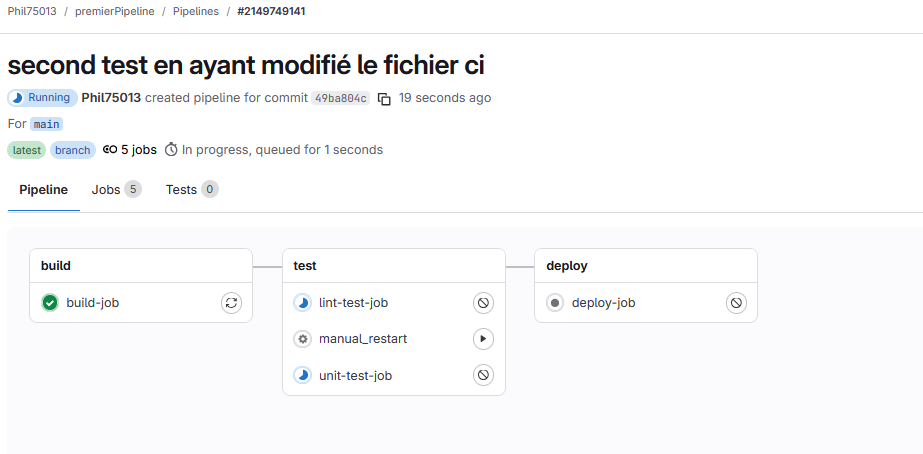Cancel the lint-test-job
Image resolution: width=923 pixels, height=454 pixels.
[484, 303]
